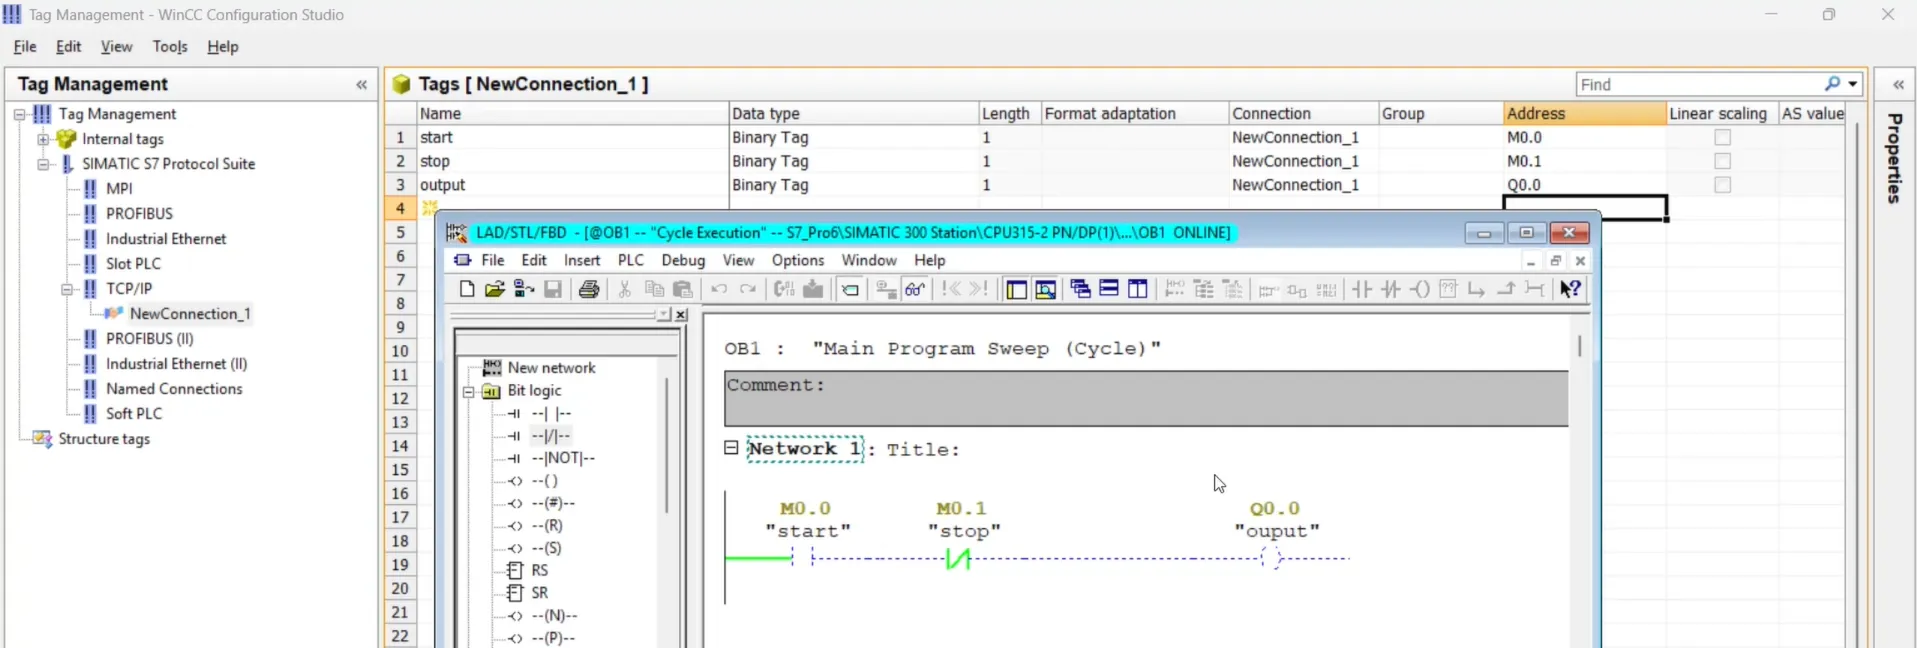Click the Open branch icon

tap(1477, 289)
